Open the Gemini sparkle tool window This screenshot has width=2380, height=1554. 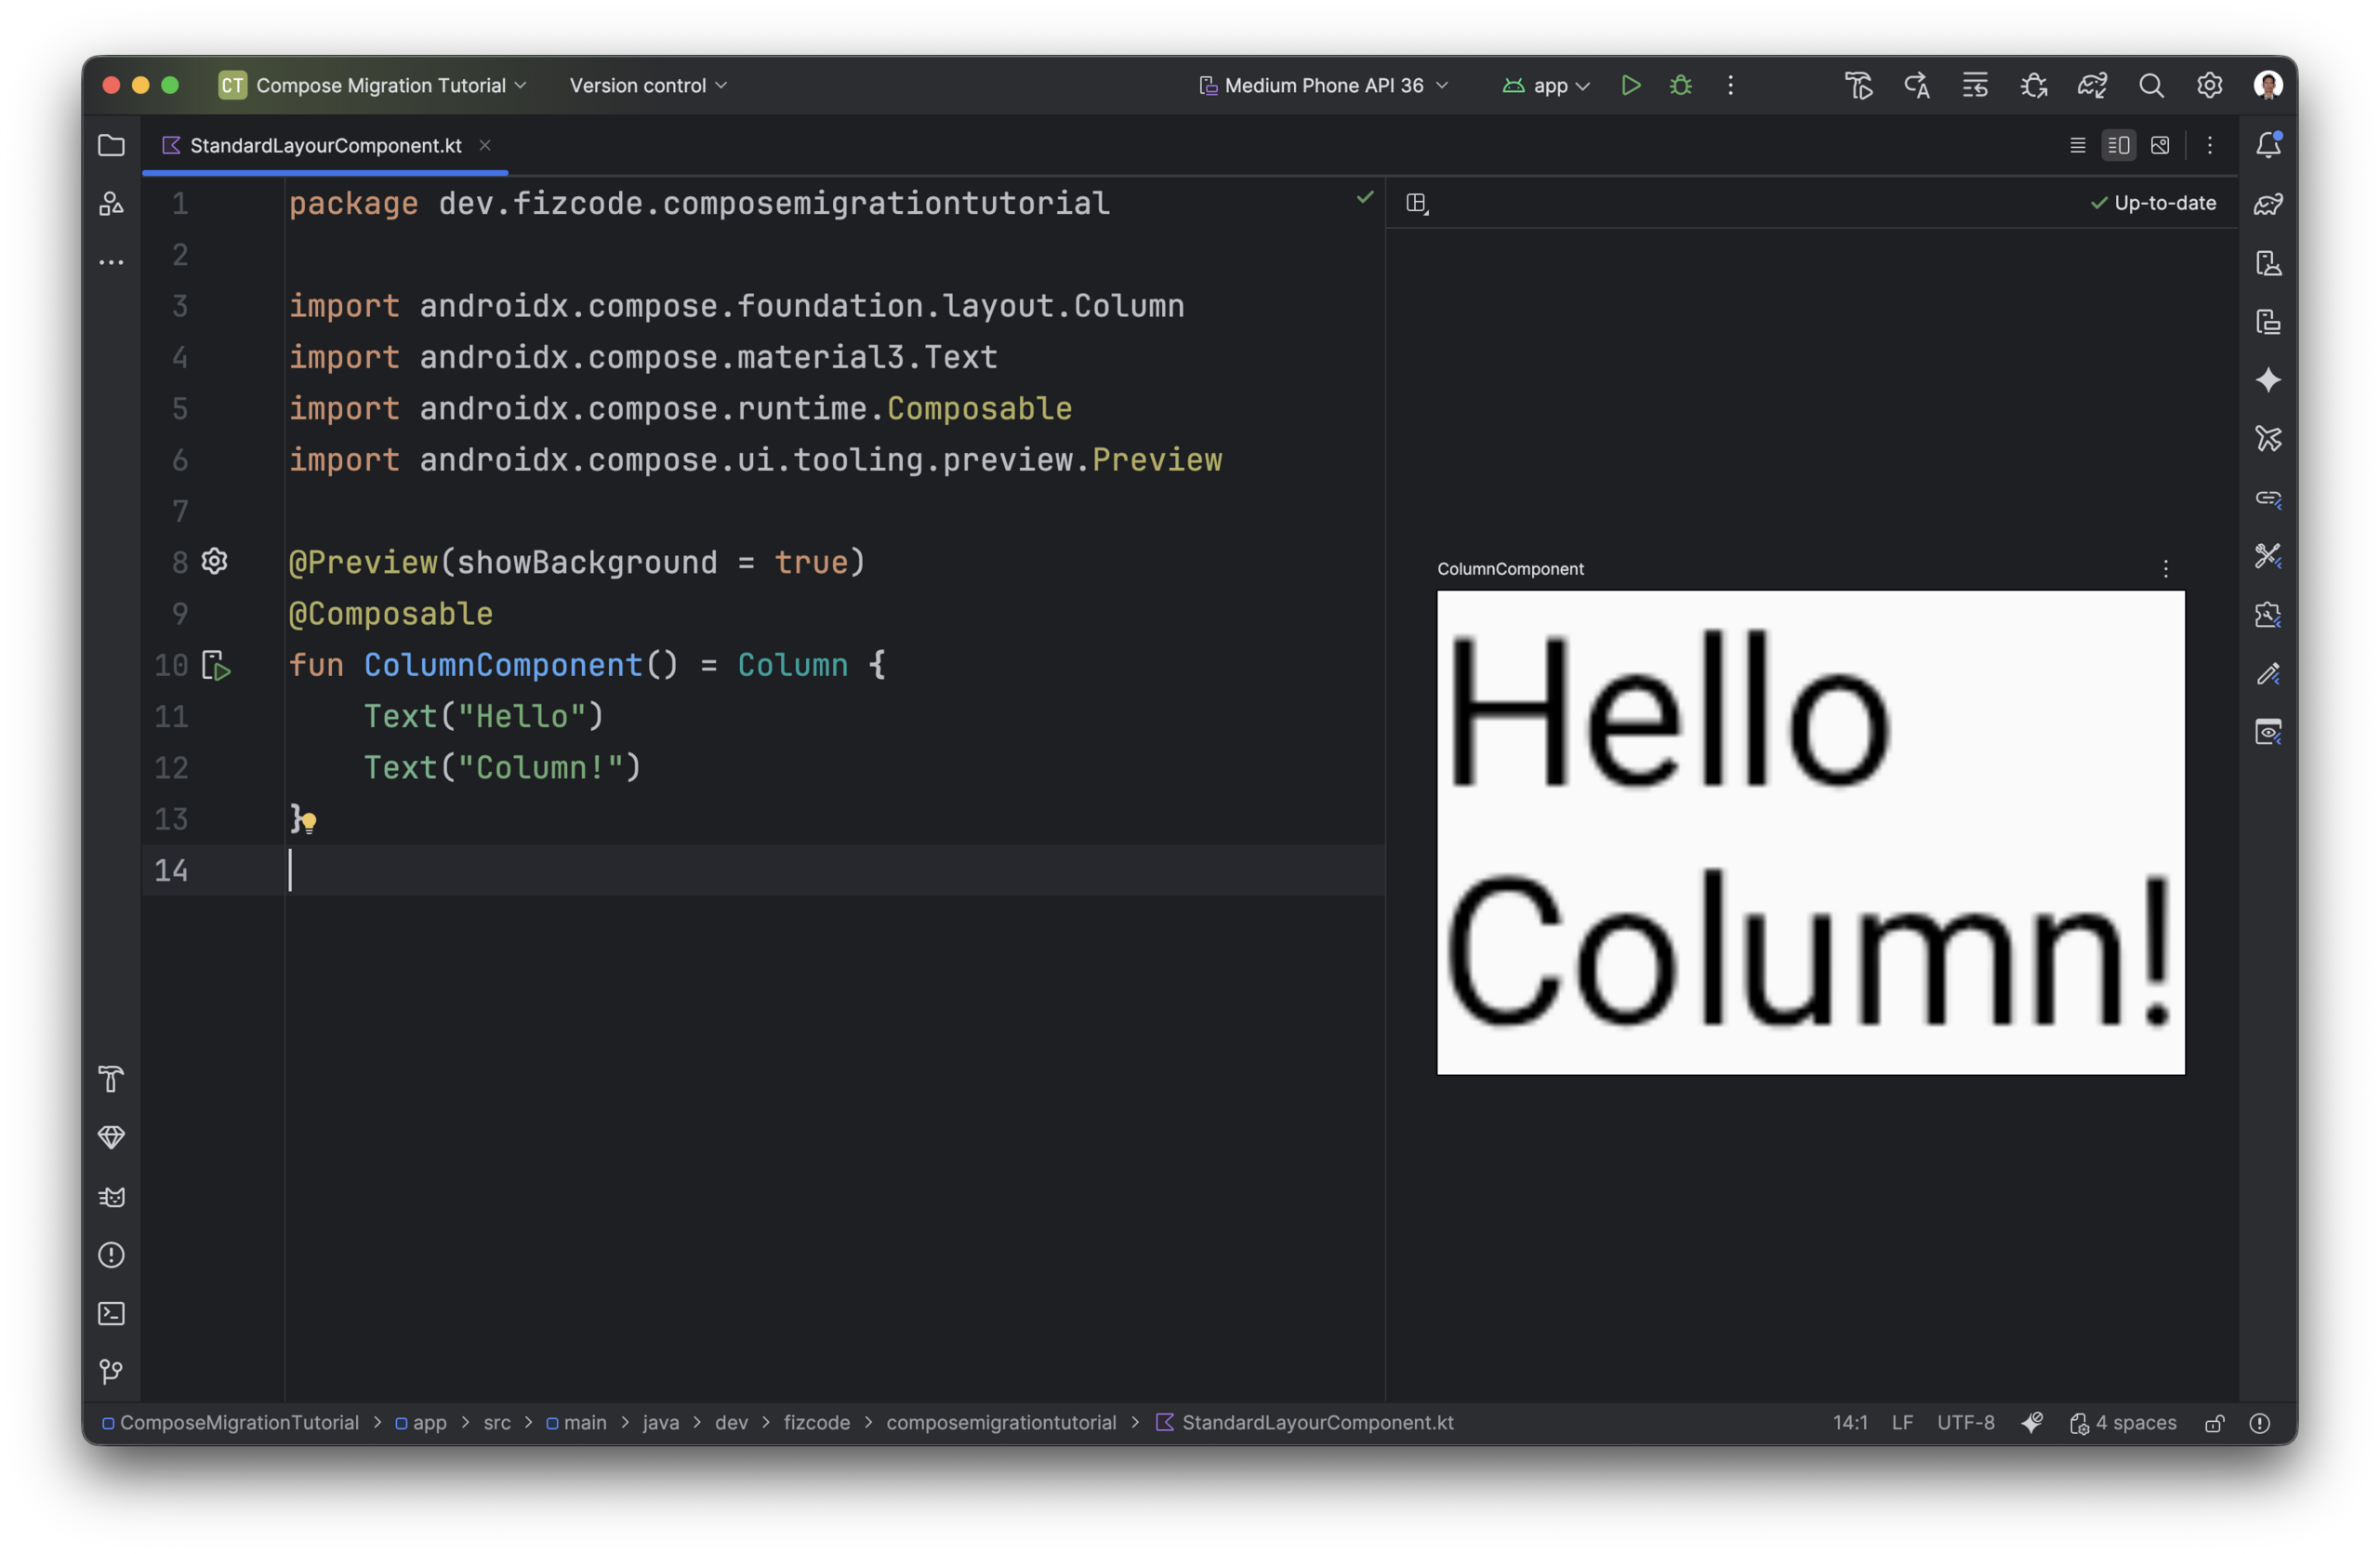pyautogui.click(x=2268, y=380)
